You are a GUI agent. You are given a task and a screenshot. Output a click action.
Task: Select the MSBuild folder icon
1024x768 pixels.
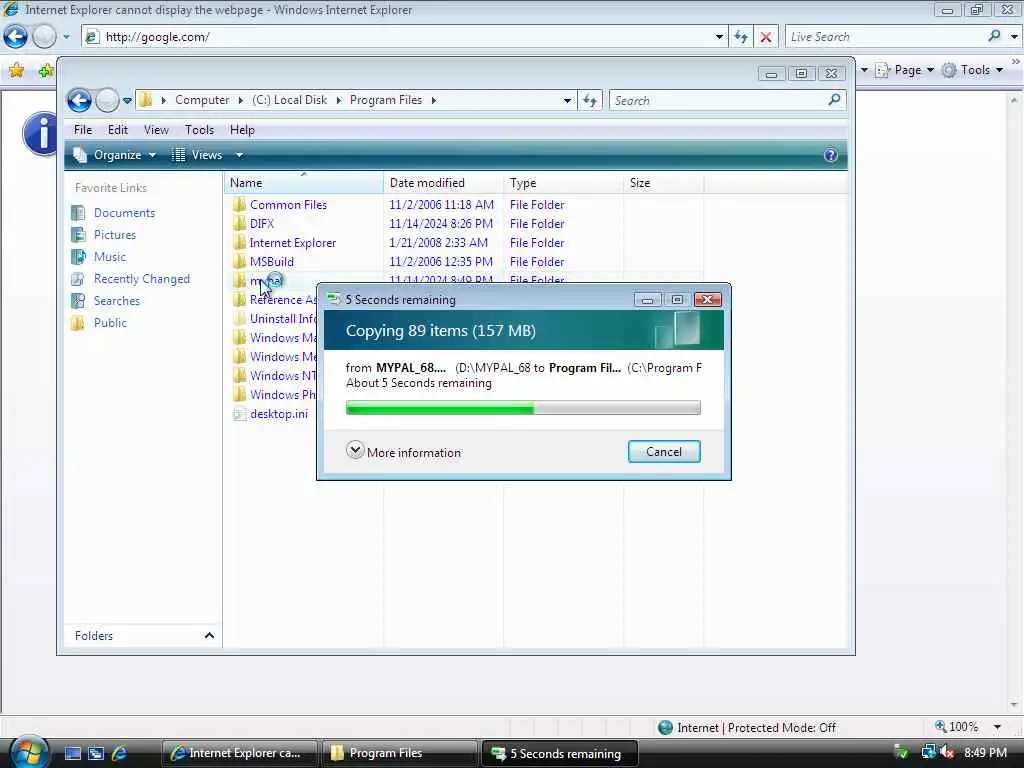pos(240,261)
